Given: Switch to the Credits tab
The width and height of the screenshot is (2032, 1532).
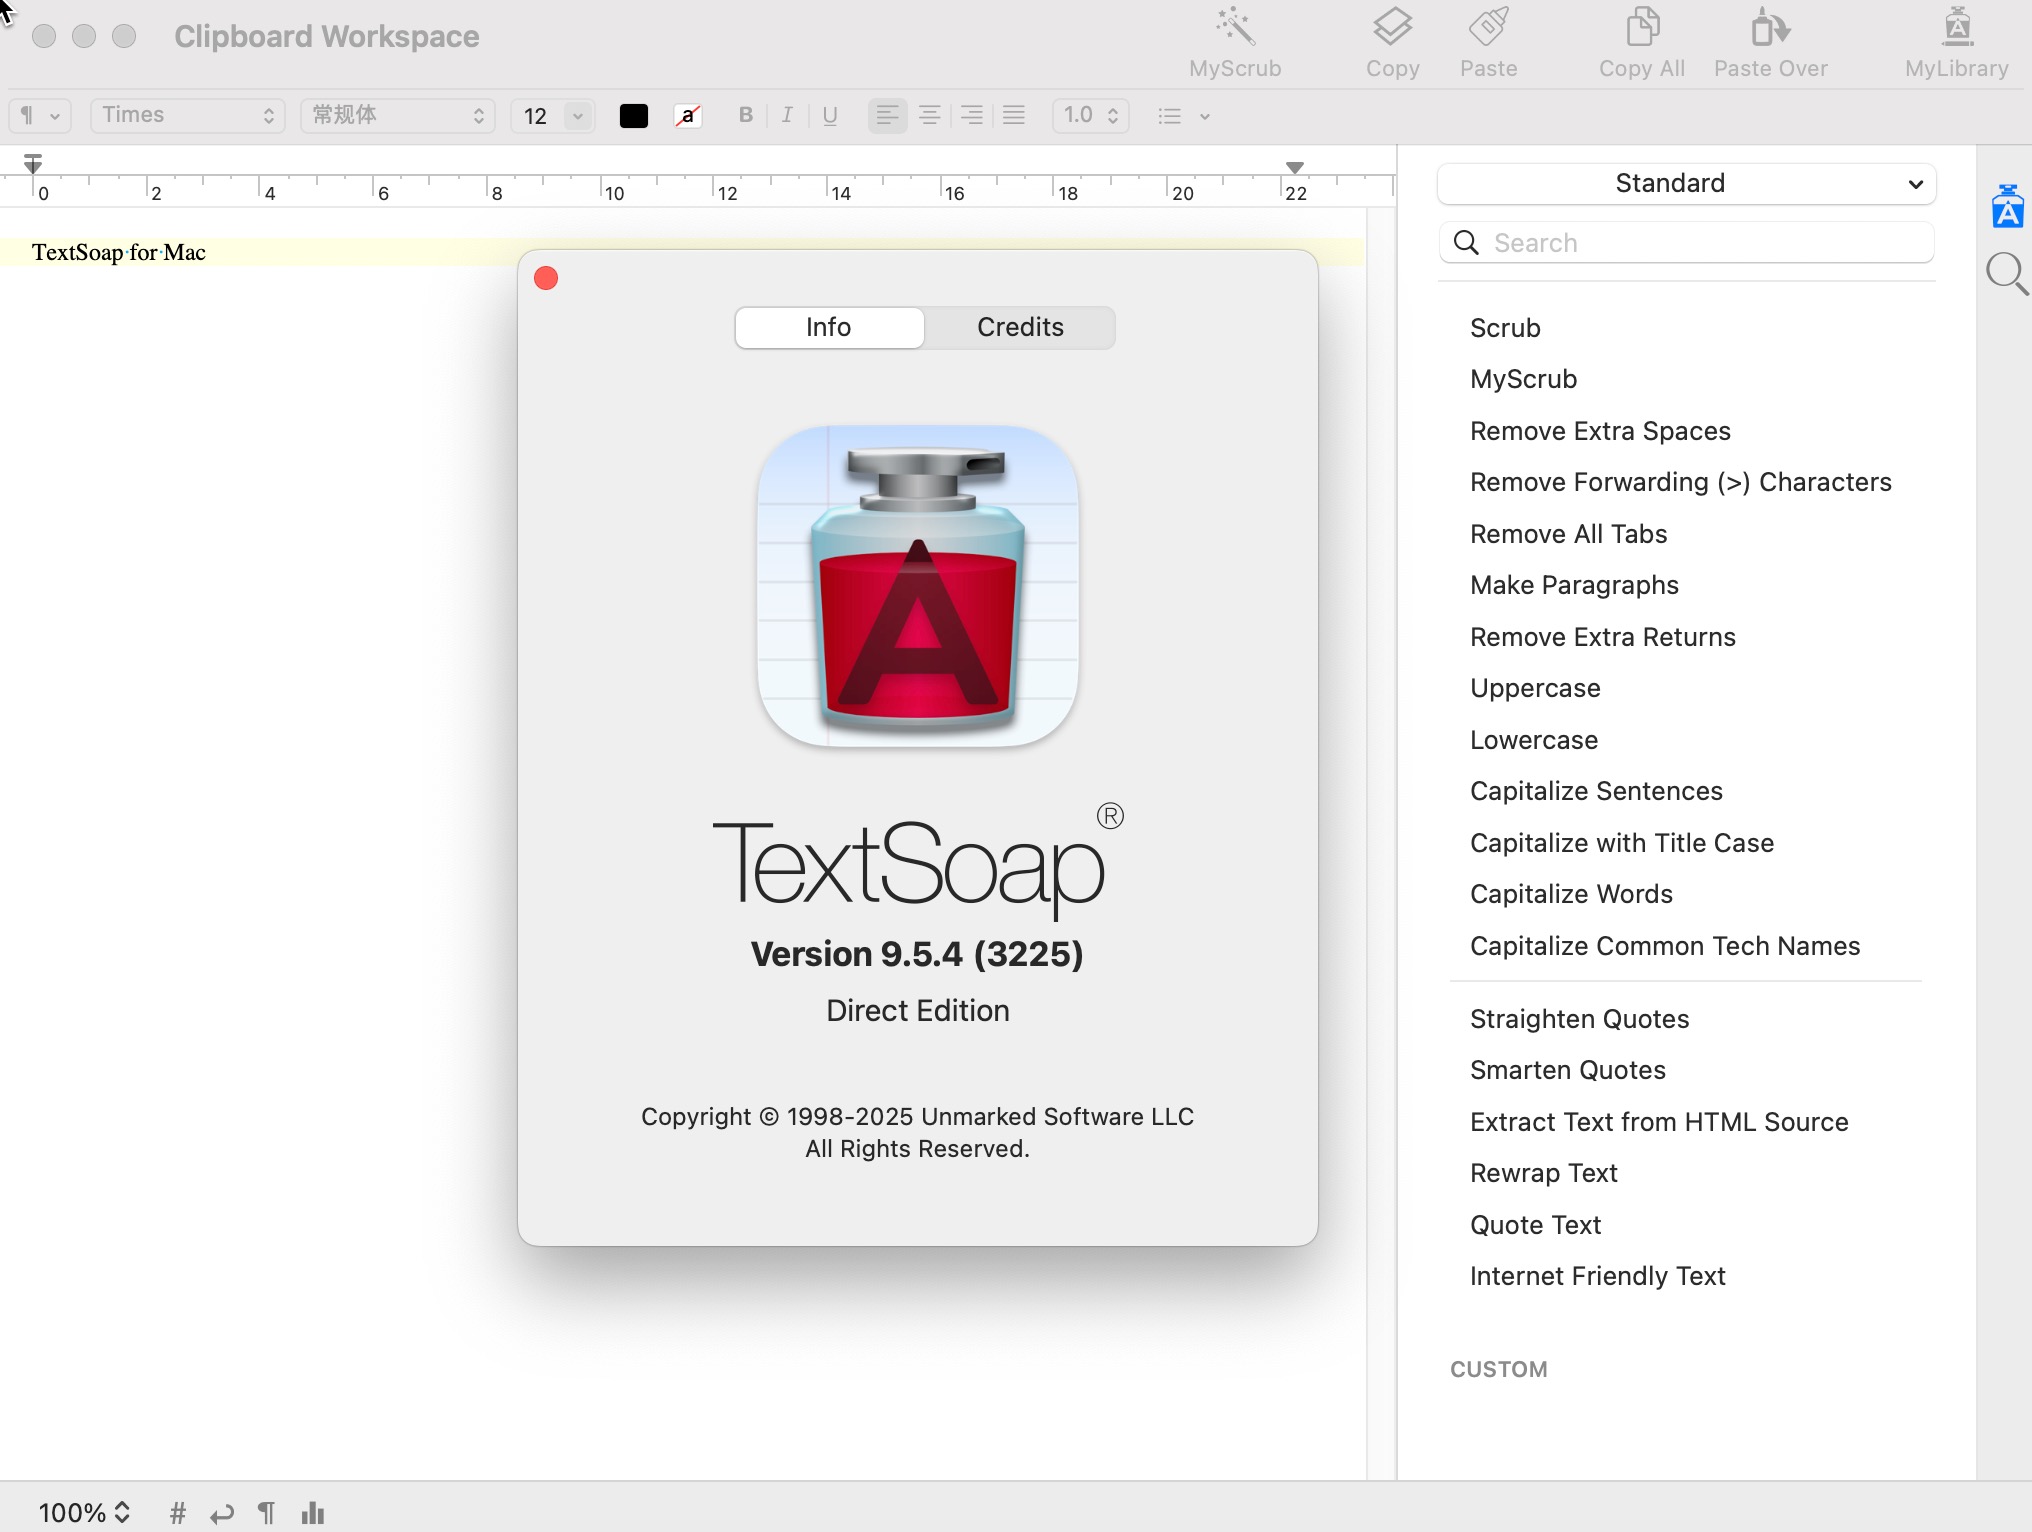Looking at the screenshot, I should [x=1020, y=327].
